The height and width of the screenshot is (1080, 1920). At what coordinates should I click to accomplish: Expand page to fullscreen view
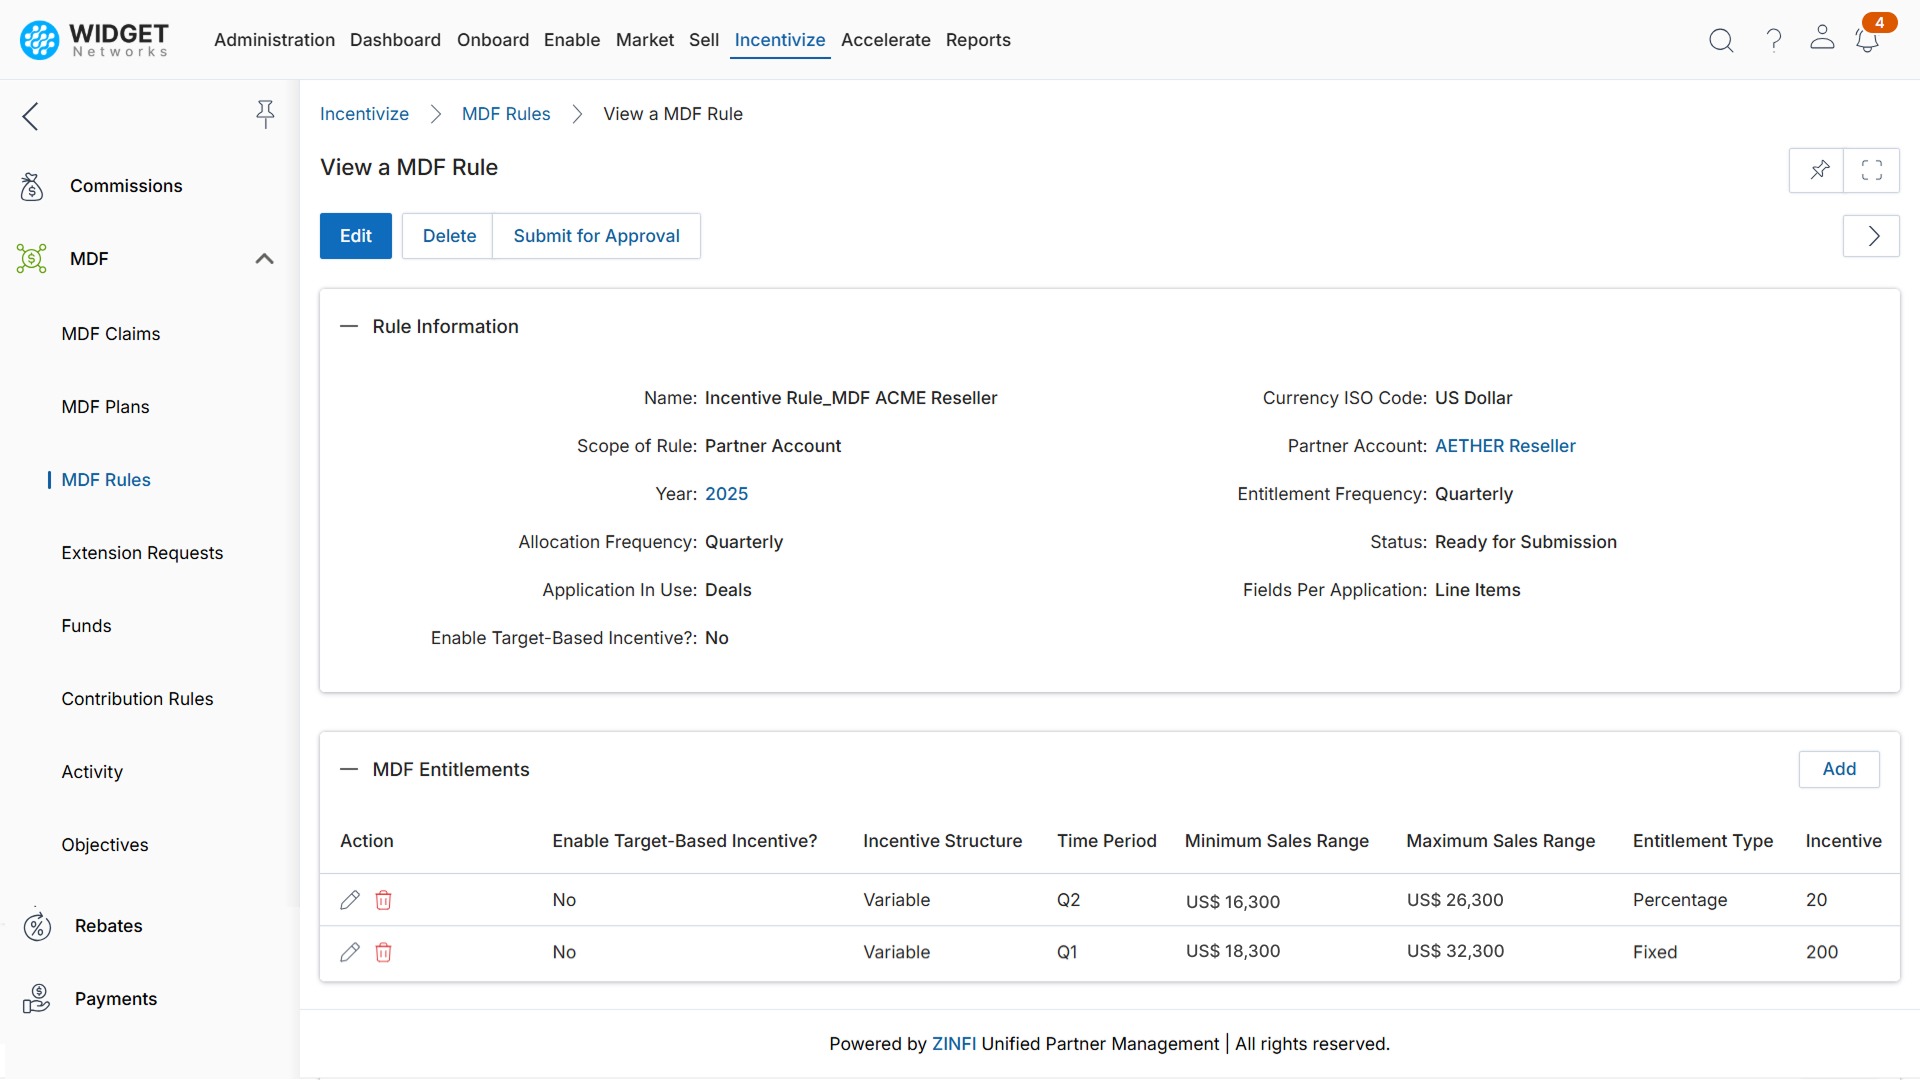coord(1872,170)
